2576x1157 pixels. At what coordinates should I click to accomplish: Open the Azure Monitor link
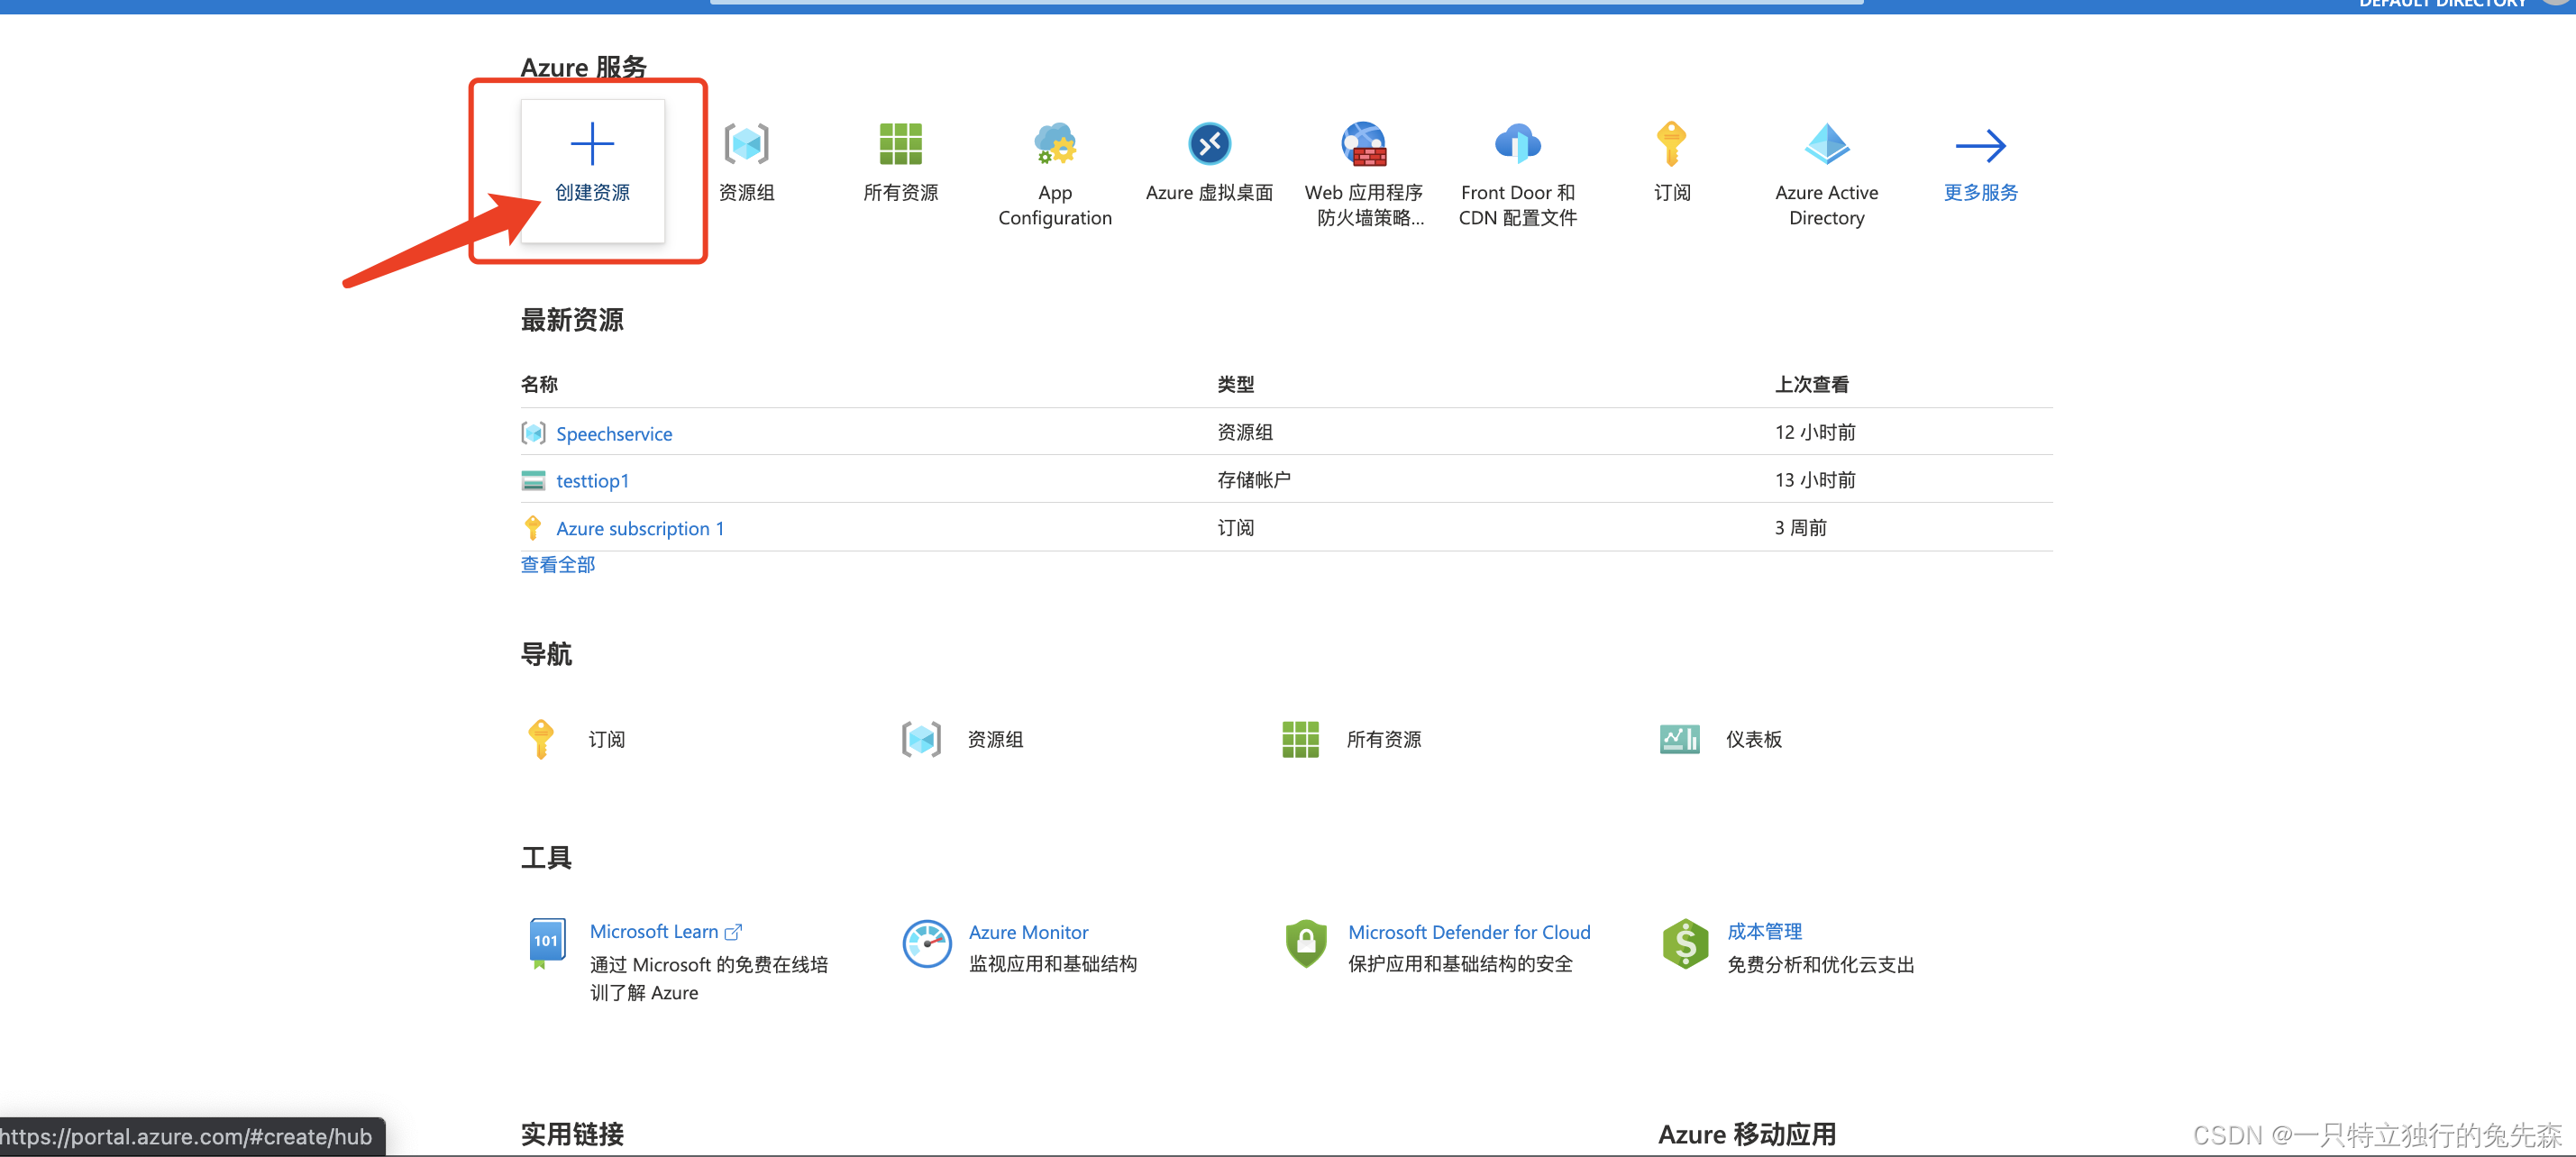1028,932
